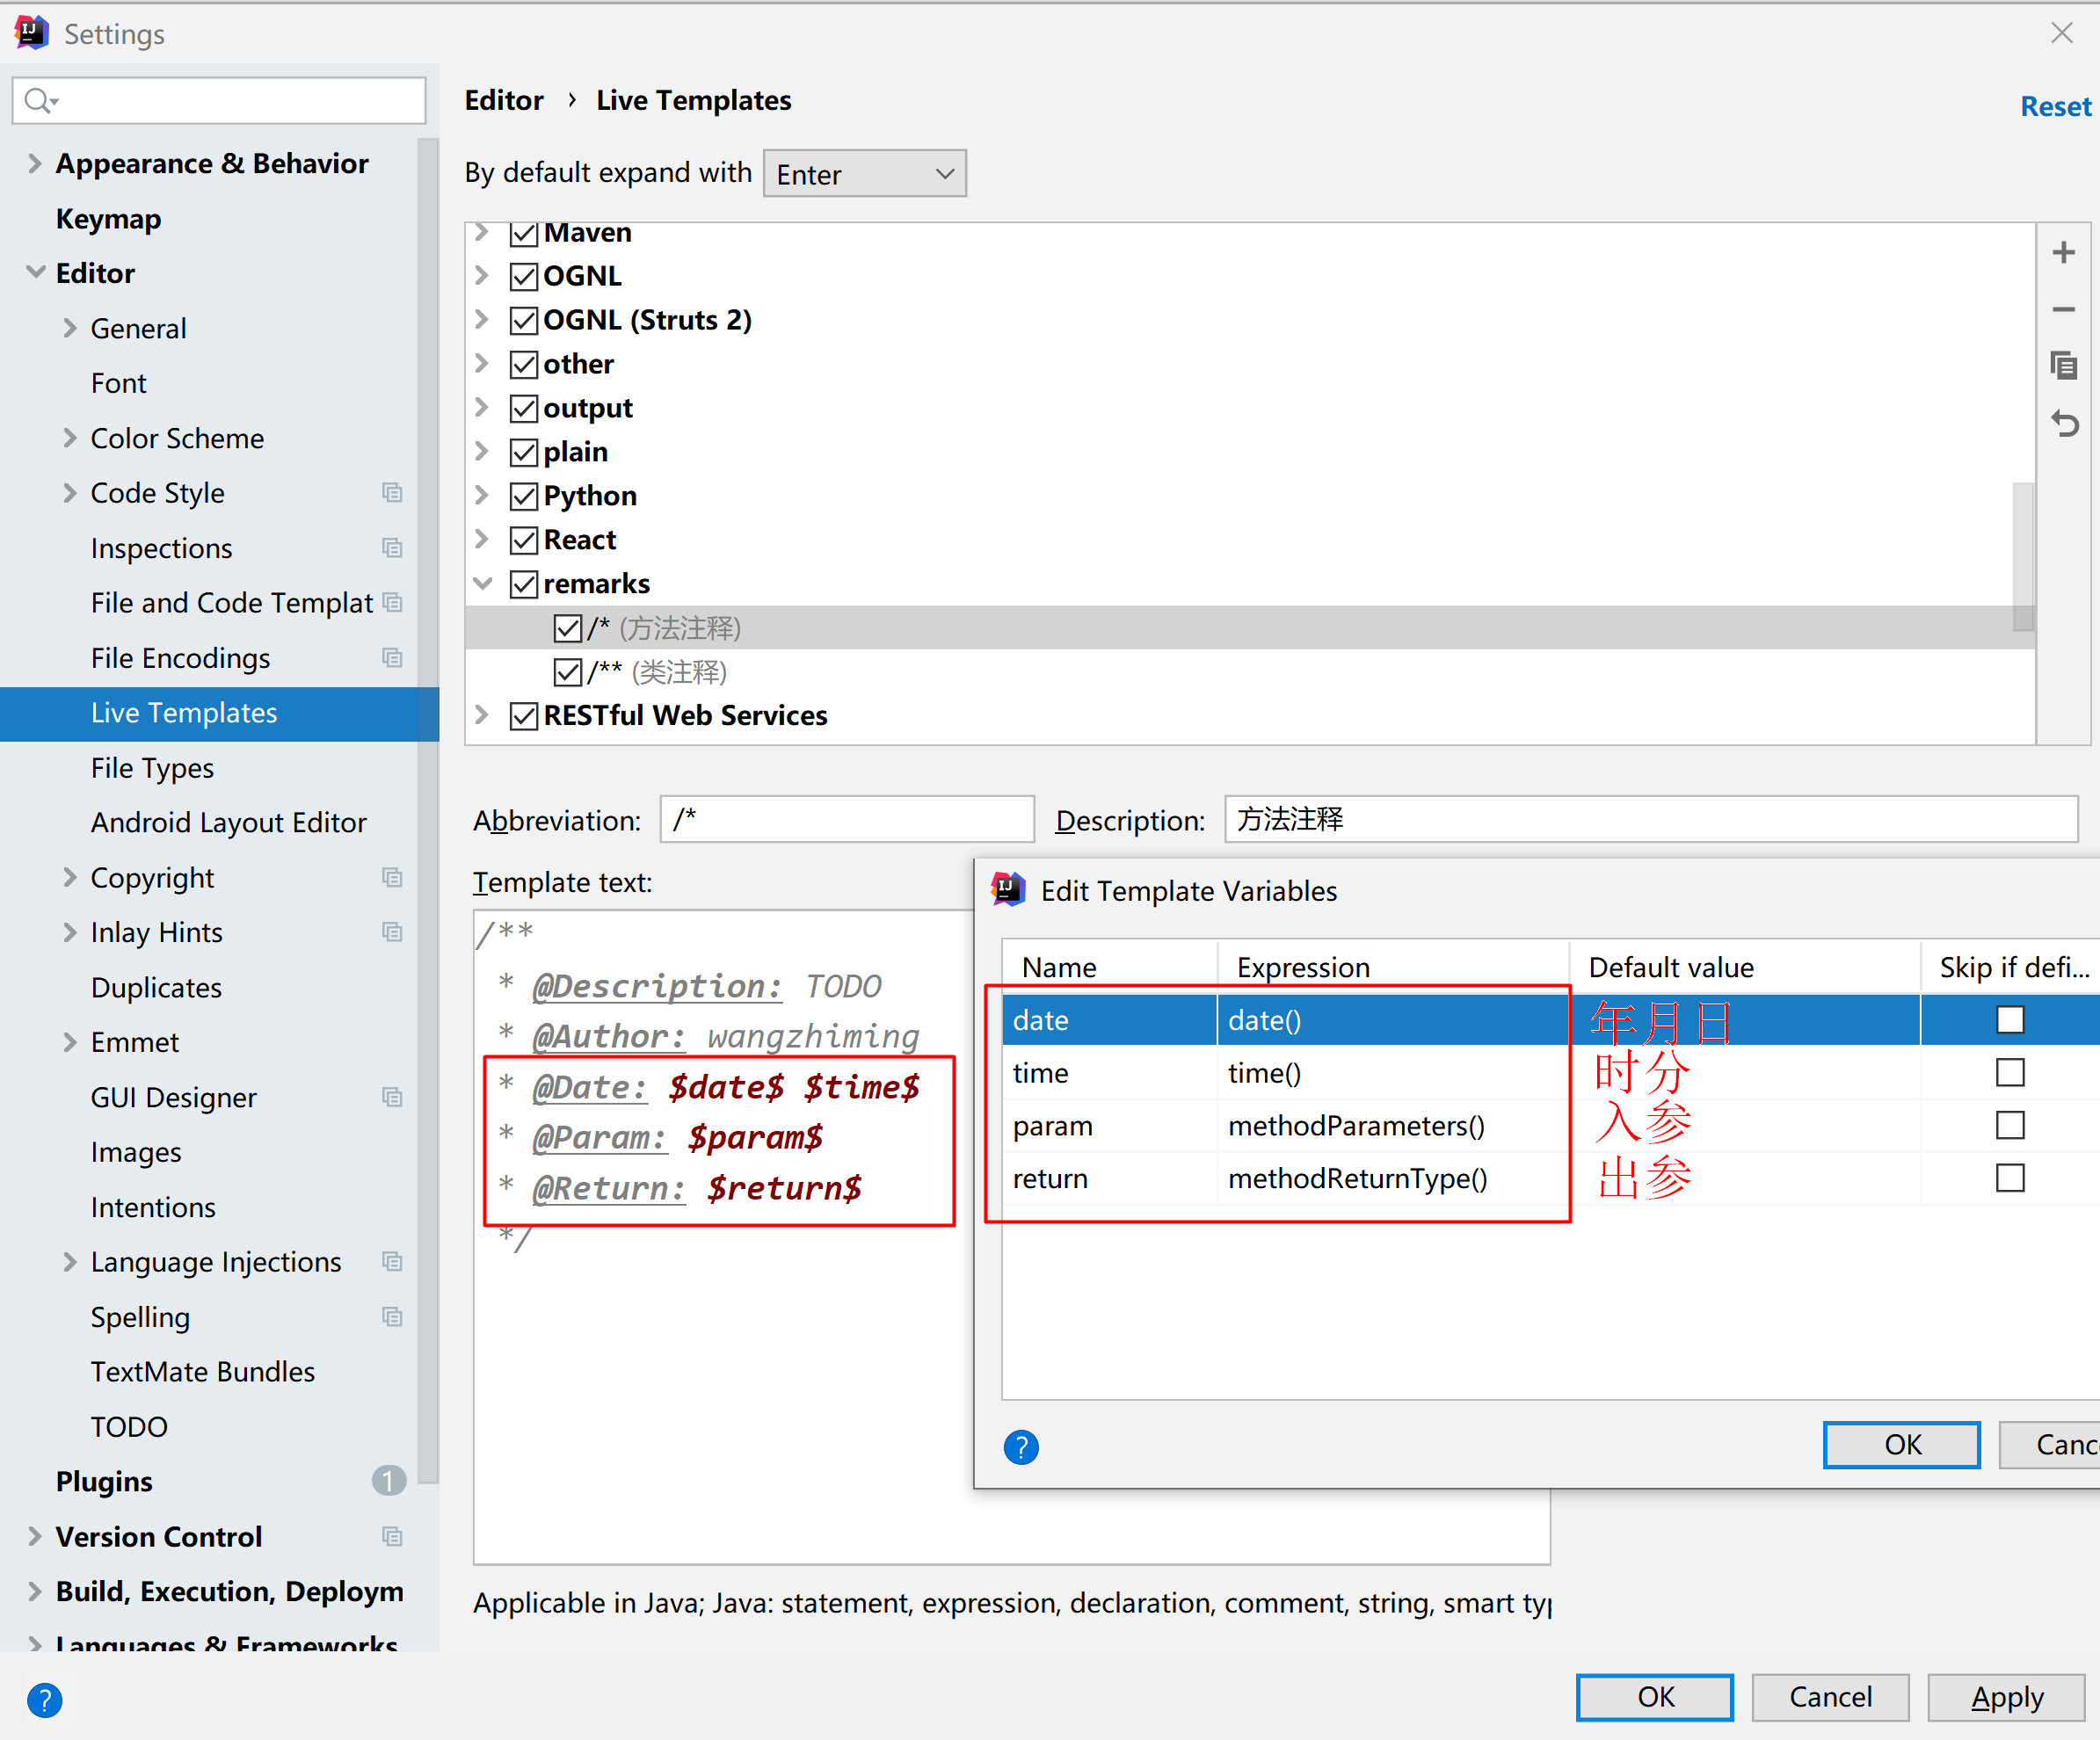Click the Reset link
This screenshot has height=1740, width=2100.
2054,106
